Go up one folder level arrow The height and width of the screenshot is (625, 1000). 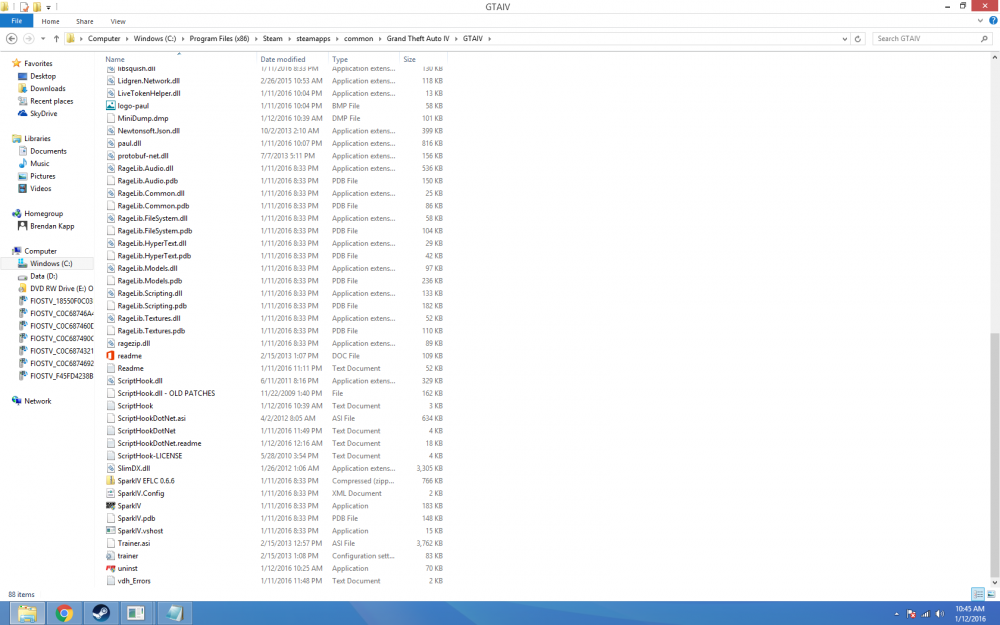pyautogui.click(x=56, y=39)
